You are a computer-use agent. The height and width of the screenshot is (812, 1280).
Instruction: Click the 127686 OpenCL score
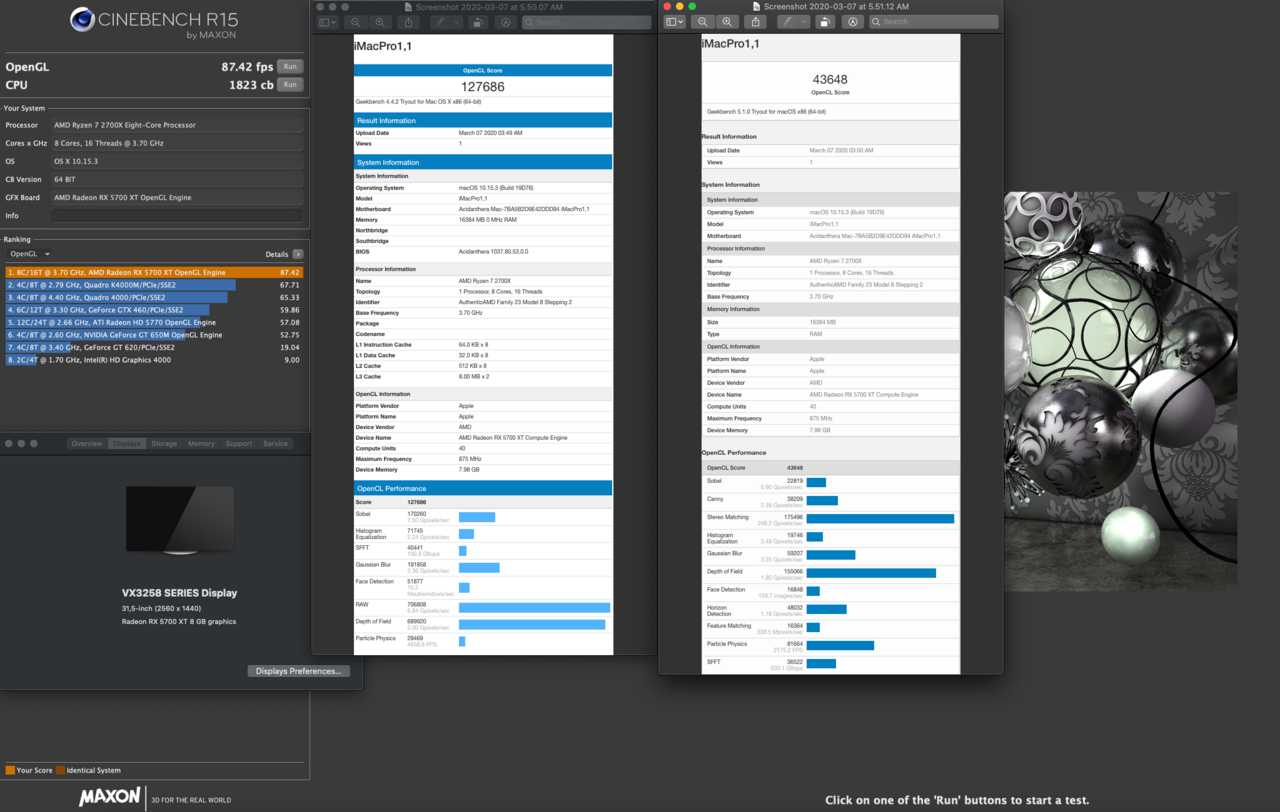click(483, 87)
